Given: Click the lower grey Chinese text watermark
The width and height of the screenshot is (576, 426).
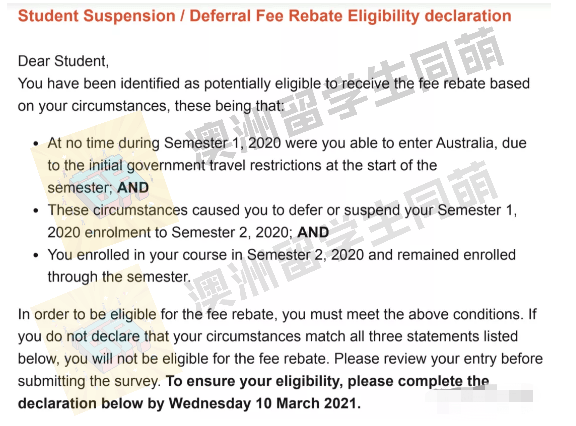Looking at the screenshot, I should pos(342,235).
